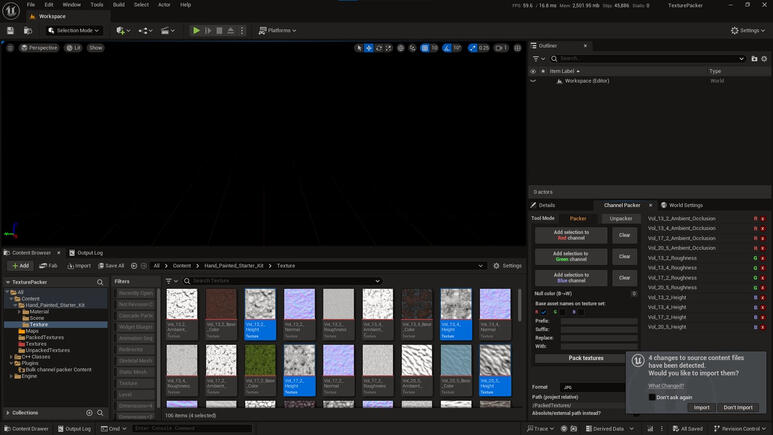Open the Selection Mode dropdown
773x435 pixels.
click(73, 31)
